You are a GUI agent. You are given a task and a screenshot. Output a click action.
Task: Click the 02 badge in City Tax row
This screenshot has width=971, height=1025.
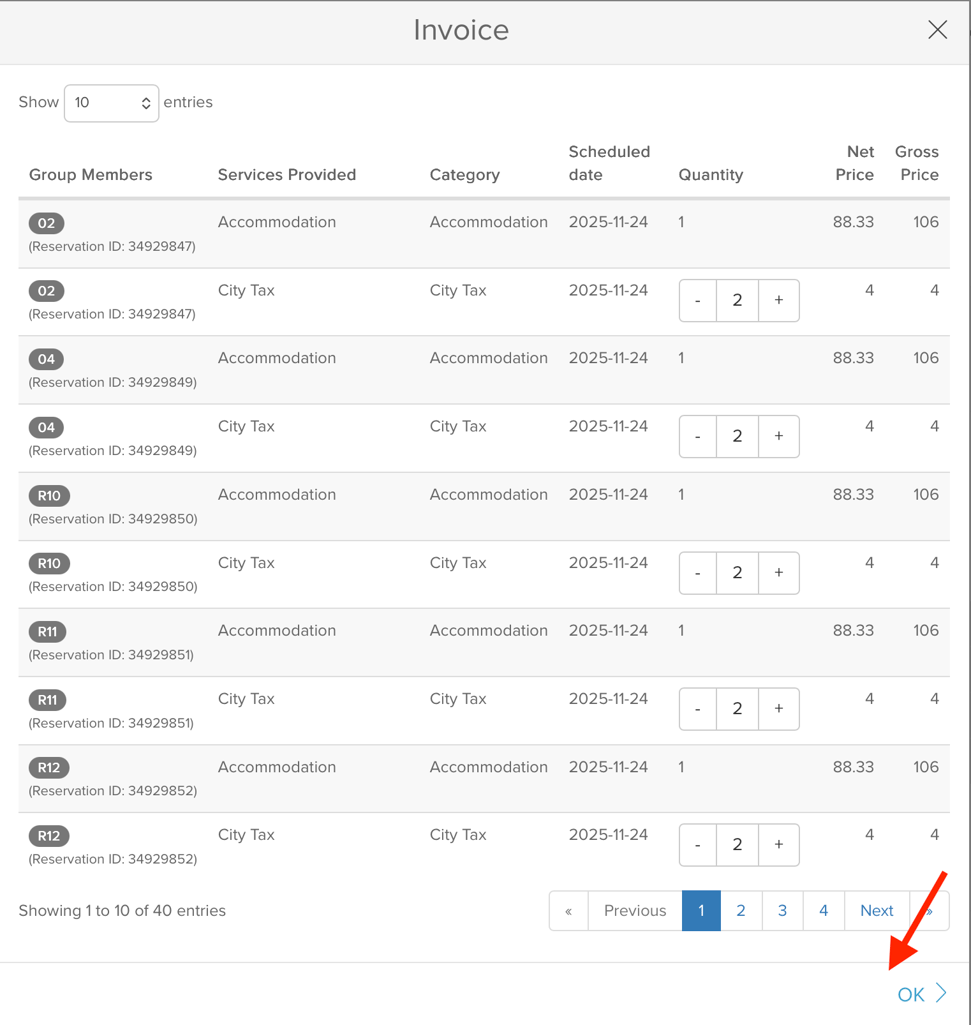(46, 291)
